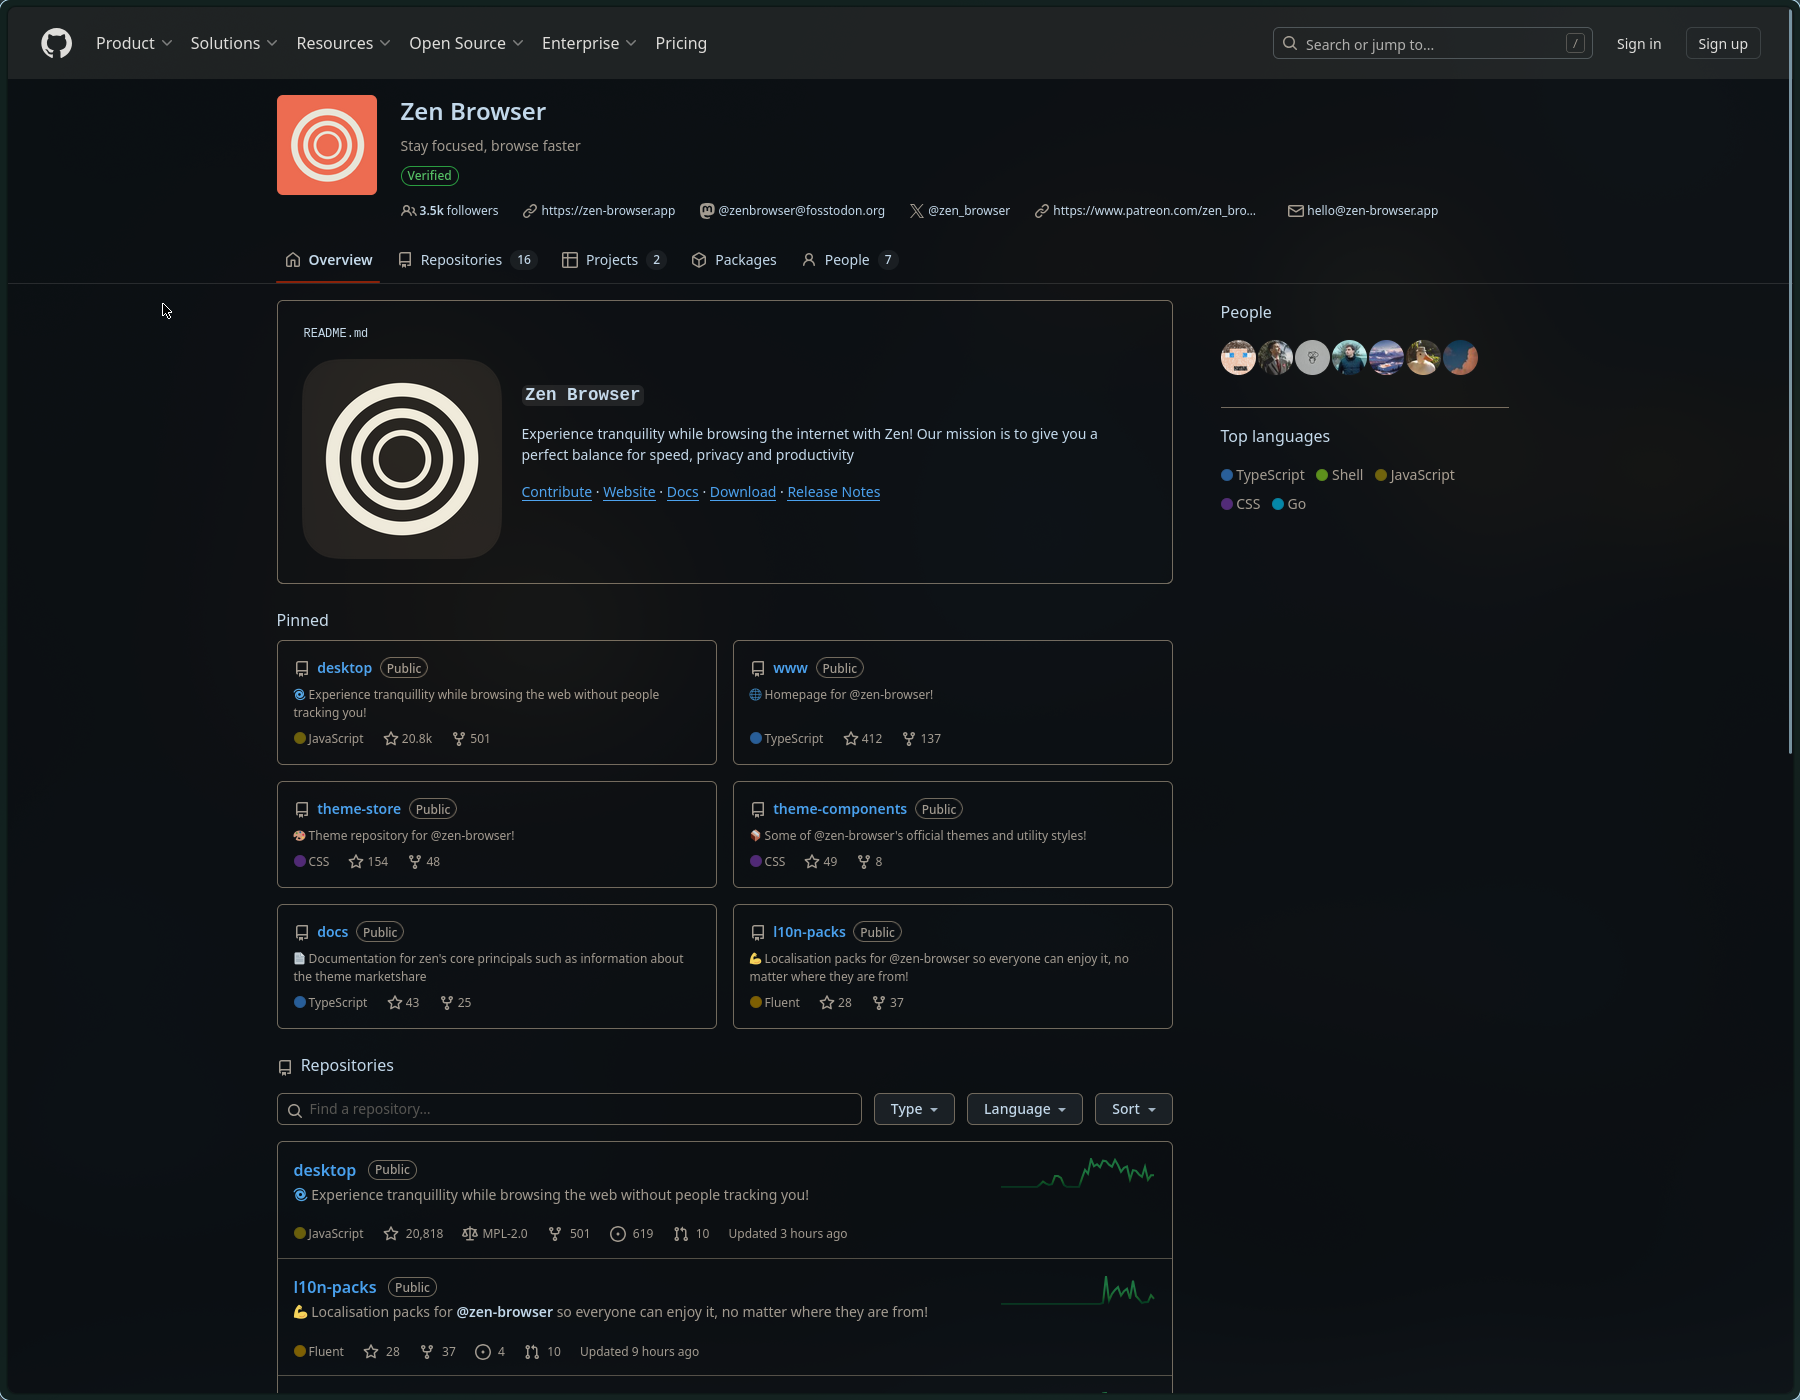Click the Docs link in README
This screenshot has width=1800, height=1400.
point(682,492)
